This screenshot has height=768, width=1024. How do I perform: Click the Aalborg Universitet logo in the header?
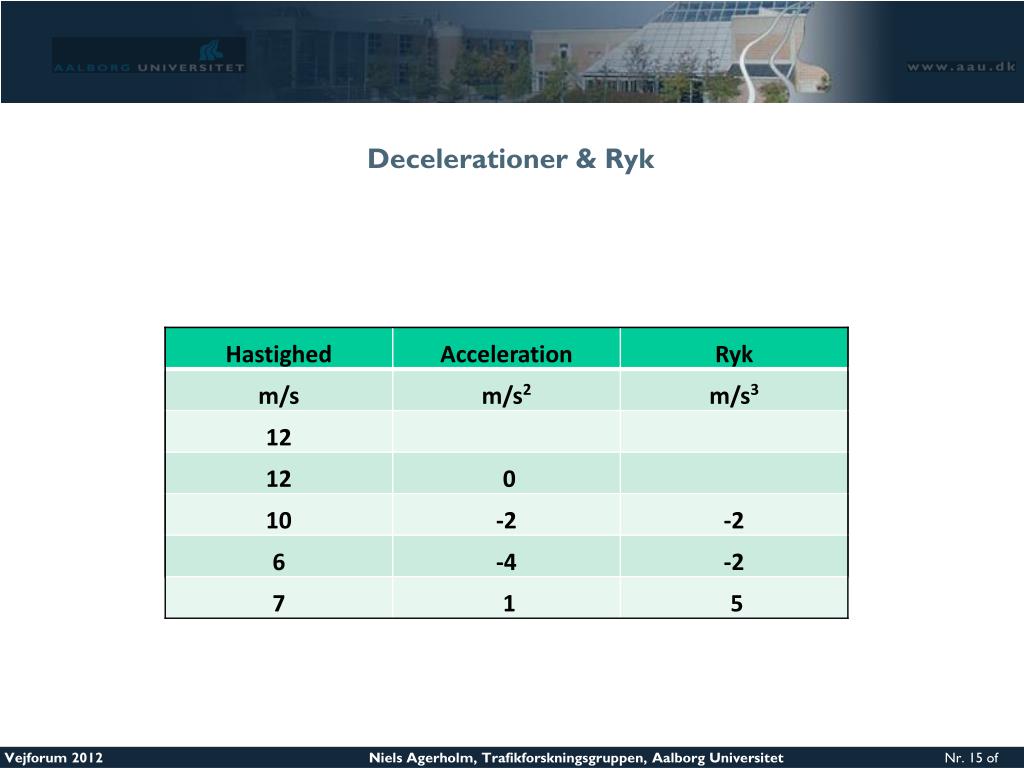click(x=149, y=56)
